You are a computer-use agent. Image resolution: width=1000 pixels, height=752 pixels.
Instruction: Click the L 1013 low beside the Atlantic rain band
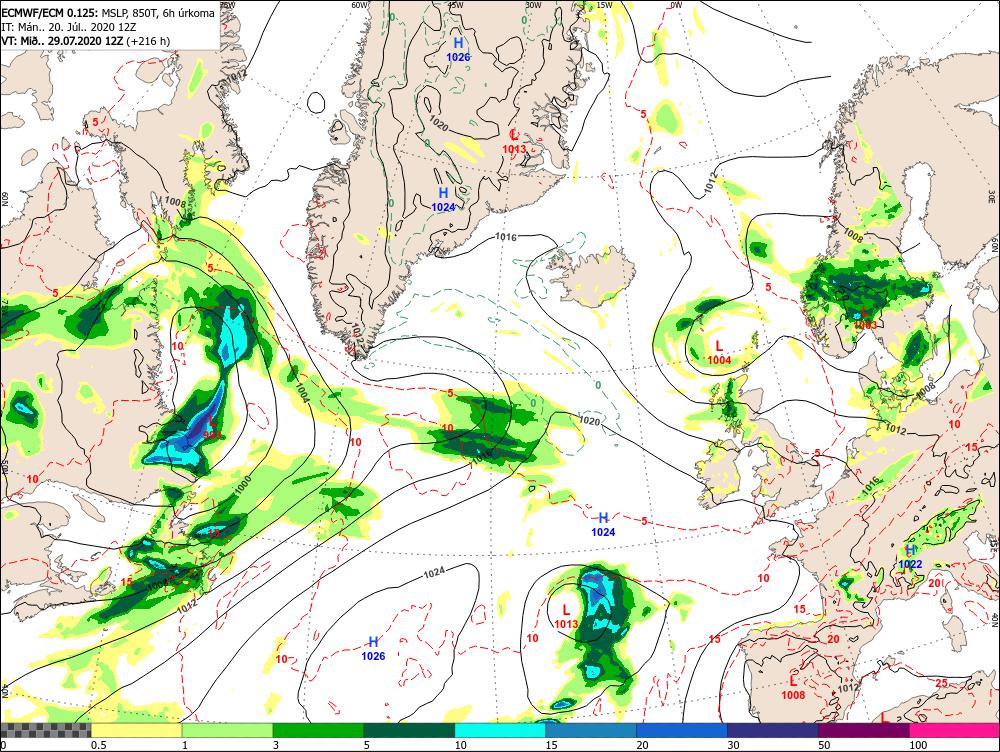point(566,617)
